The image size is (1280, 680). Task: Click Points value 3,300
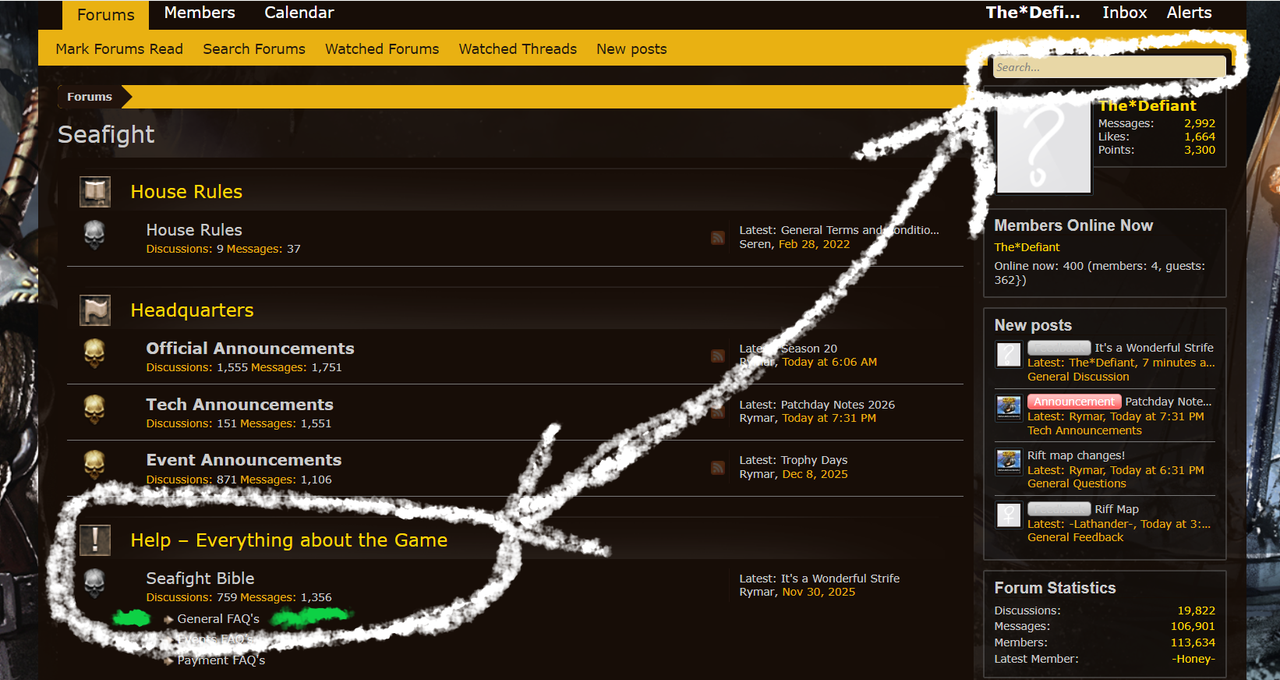1199,150
